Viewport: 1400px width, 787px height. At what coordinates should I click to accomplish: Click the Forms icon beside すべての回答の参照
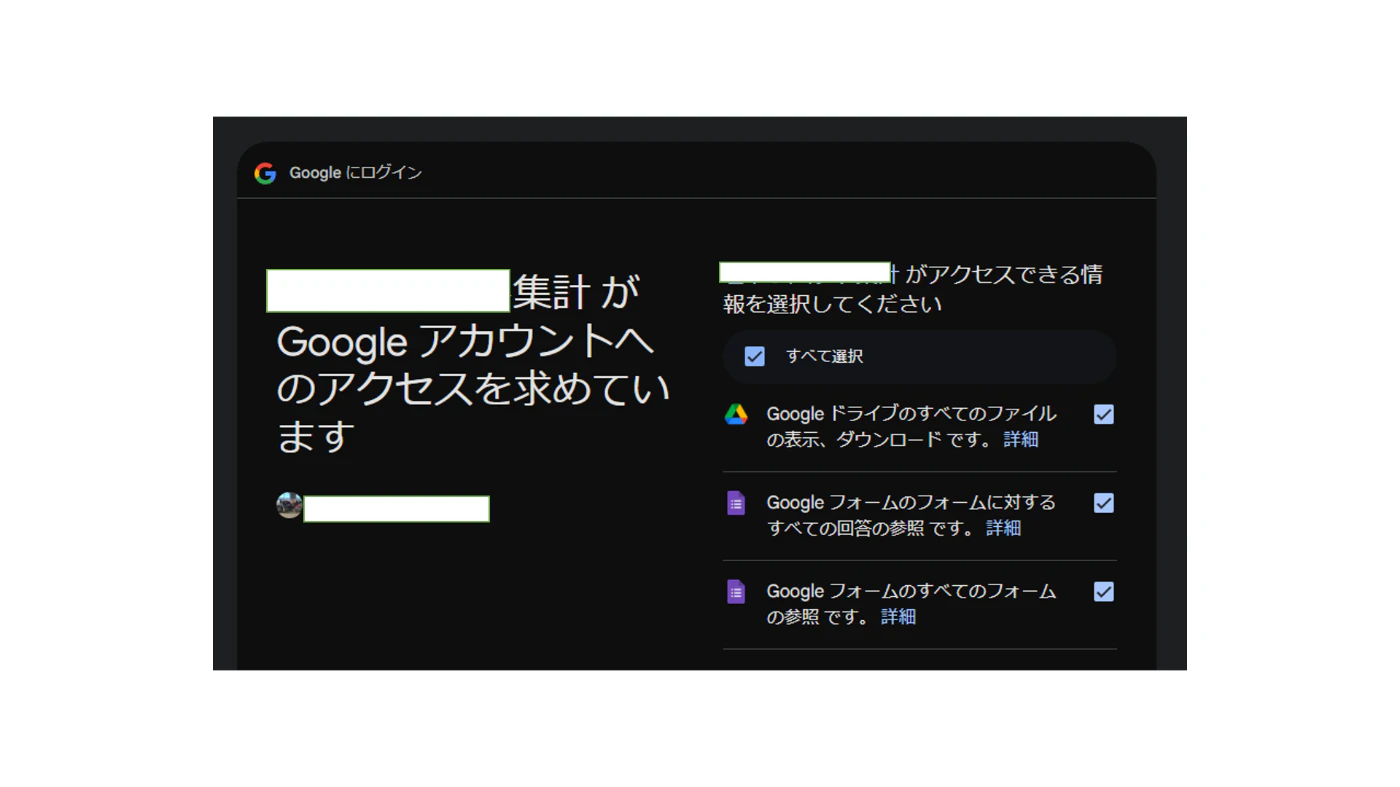click(x=736, y=503)
